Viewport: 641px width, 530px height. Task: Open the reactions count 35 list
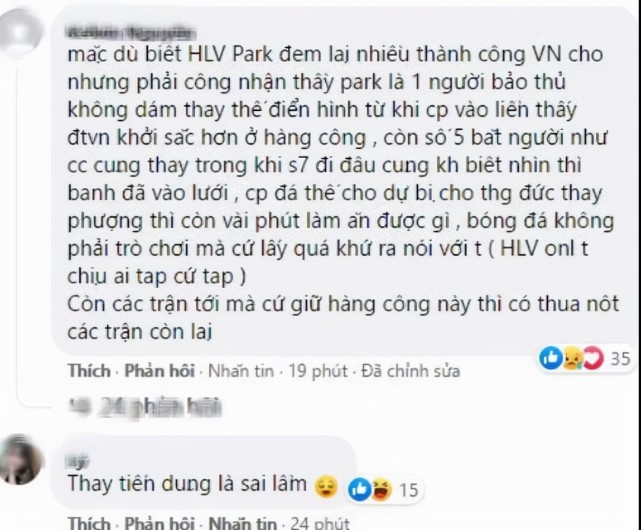click(x=621, y=359)
